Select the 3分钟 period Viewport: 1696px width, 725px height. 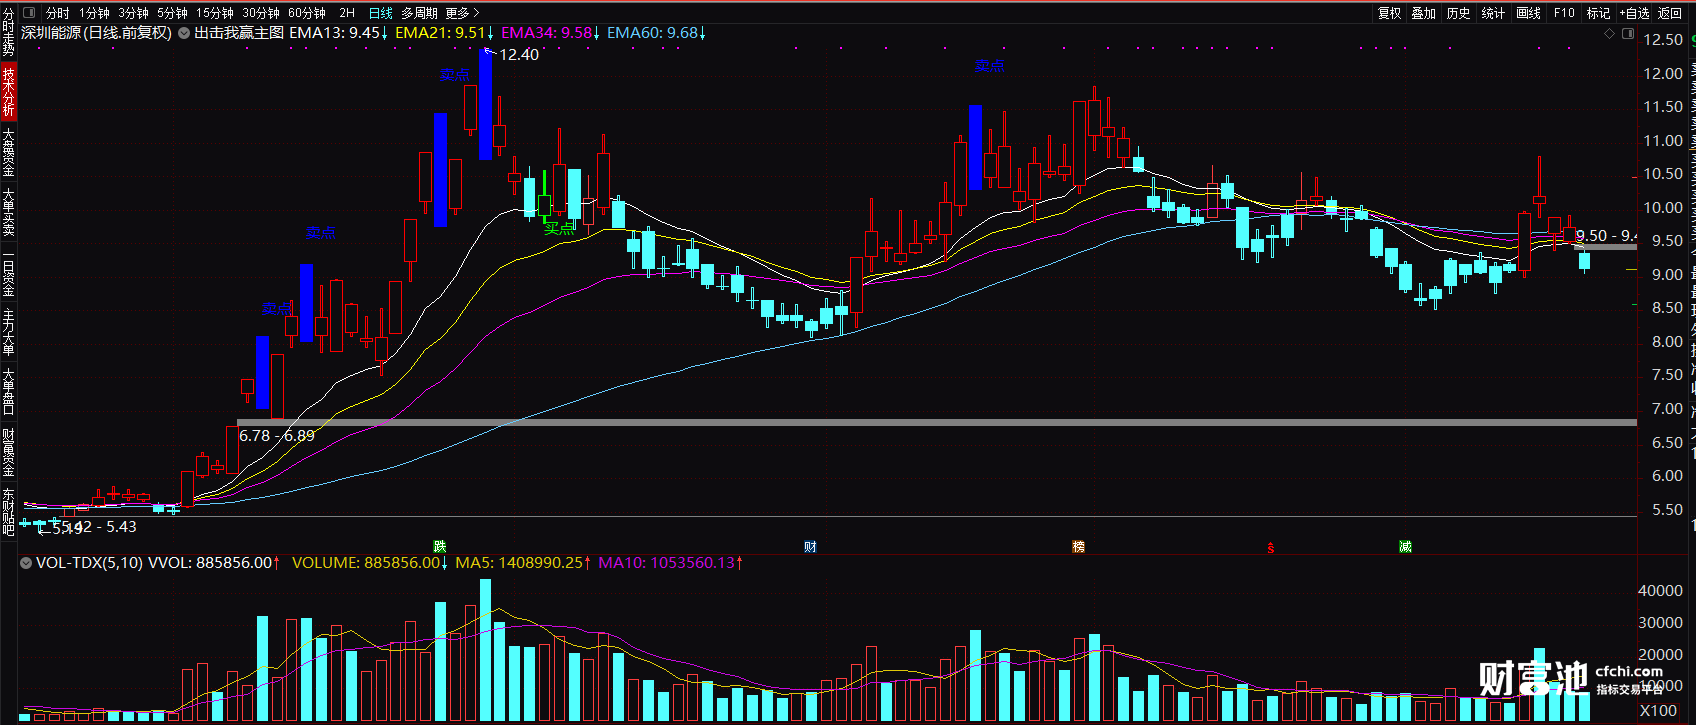[133, 13]
